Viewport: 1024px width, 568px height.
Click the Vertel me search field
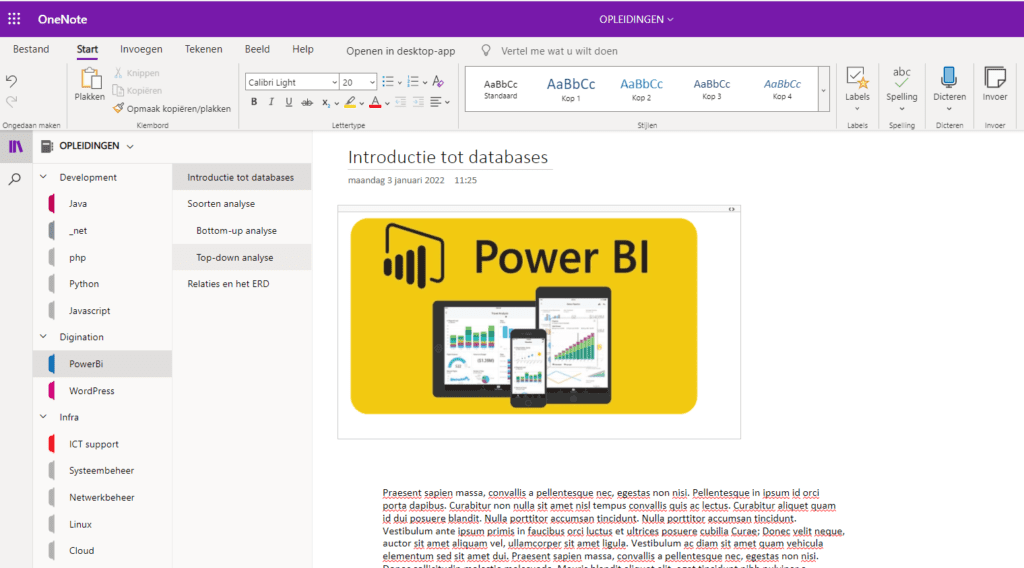[x=559, y=51]
